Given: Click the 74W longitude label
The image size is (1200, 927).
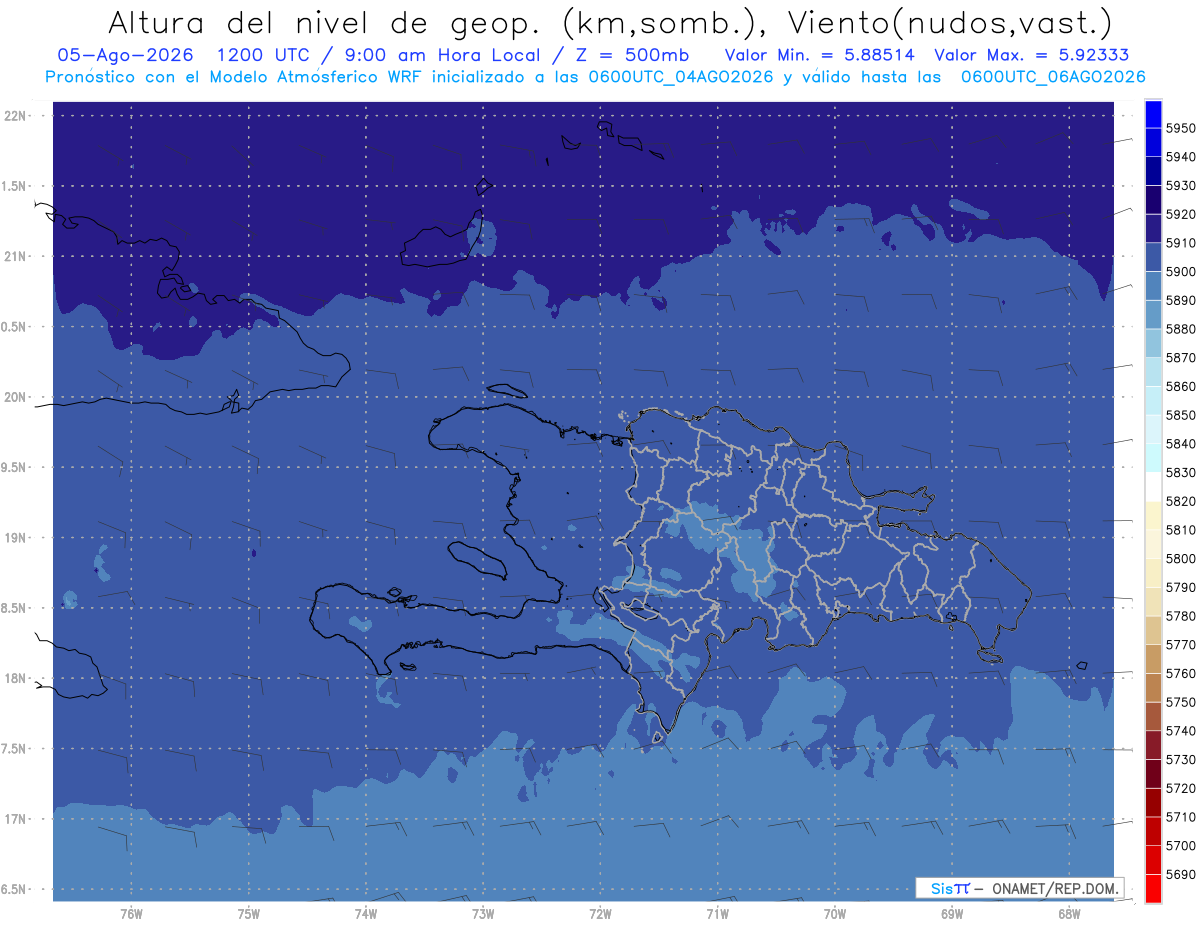Looking at the screenshot, I should coord(365,914).
